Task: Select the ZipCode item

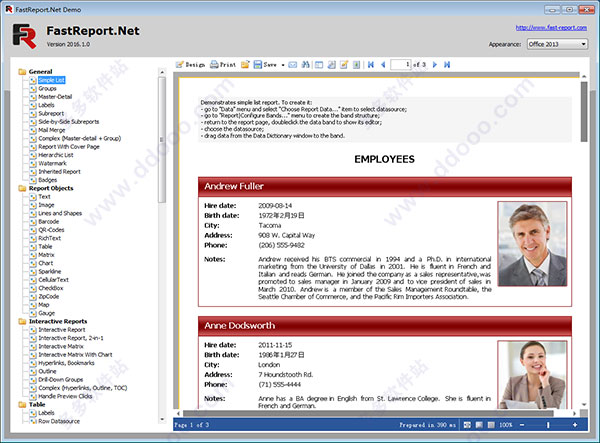Action: tap(49, 296)
